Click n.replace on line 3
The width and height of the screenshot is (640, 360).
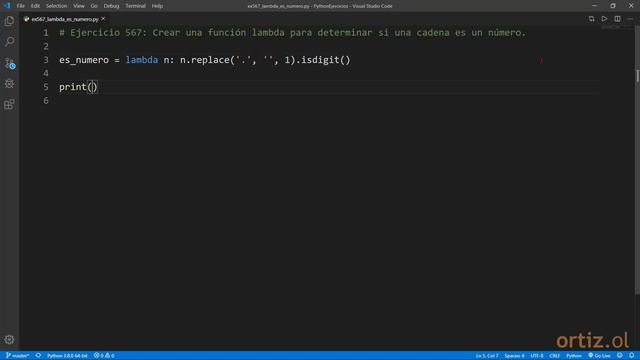point(205,60)
